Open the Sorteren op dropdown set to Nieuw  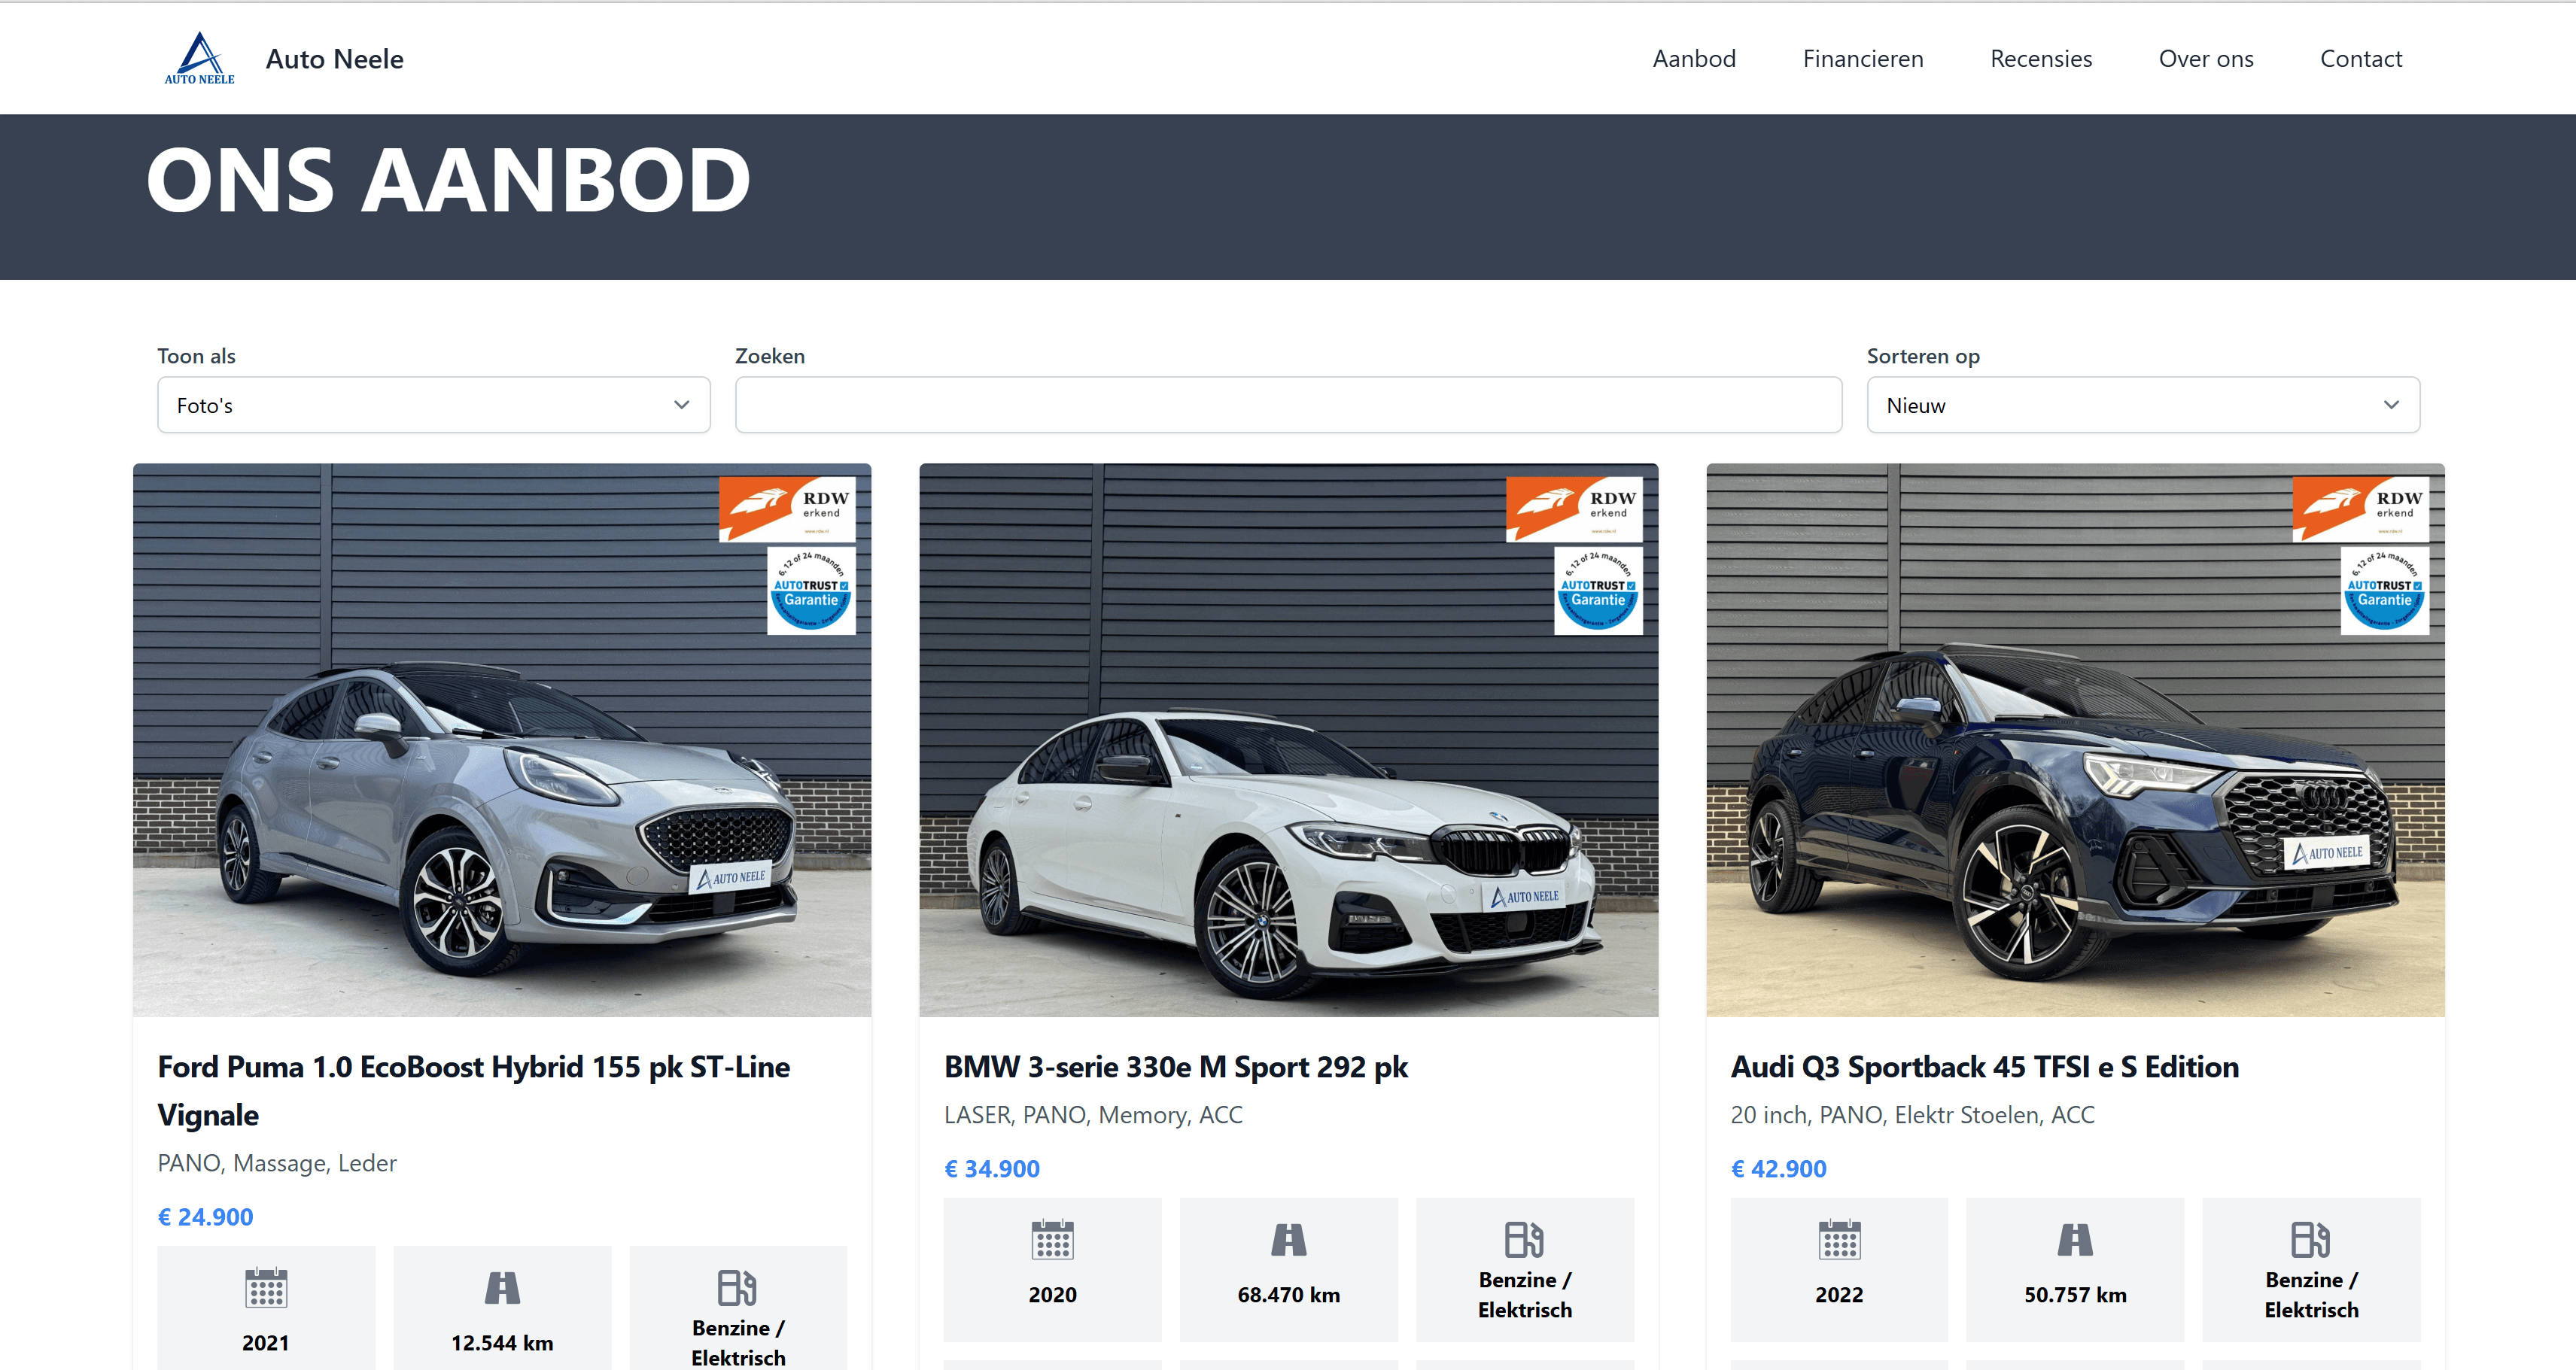2142,404
